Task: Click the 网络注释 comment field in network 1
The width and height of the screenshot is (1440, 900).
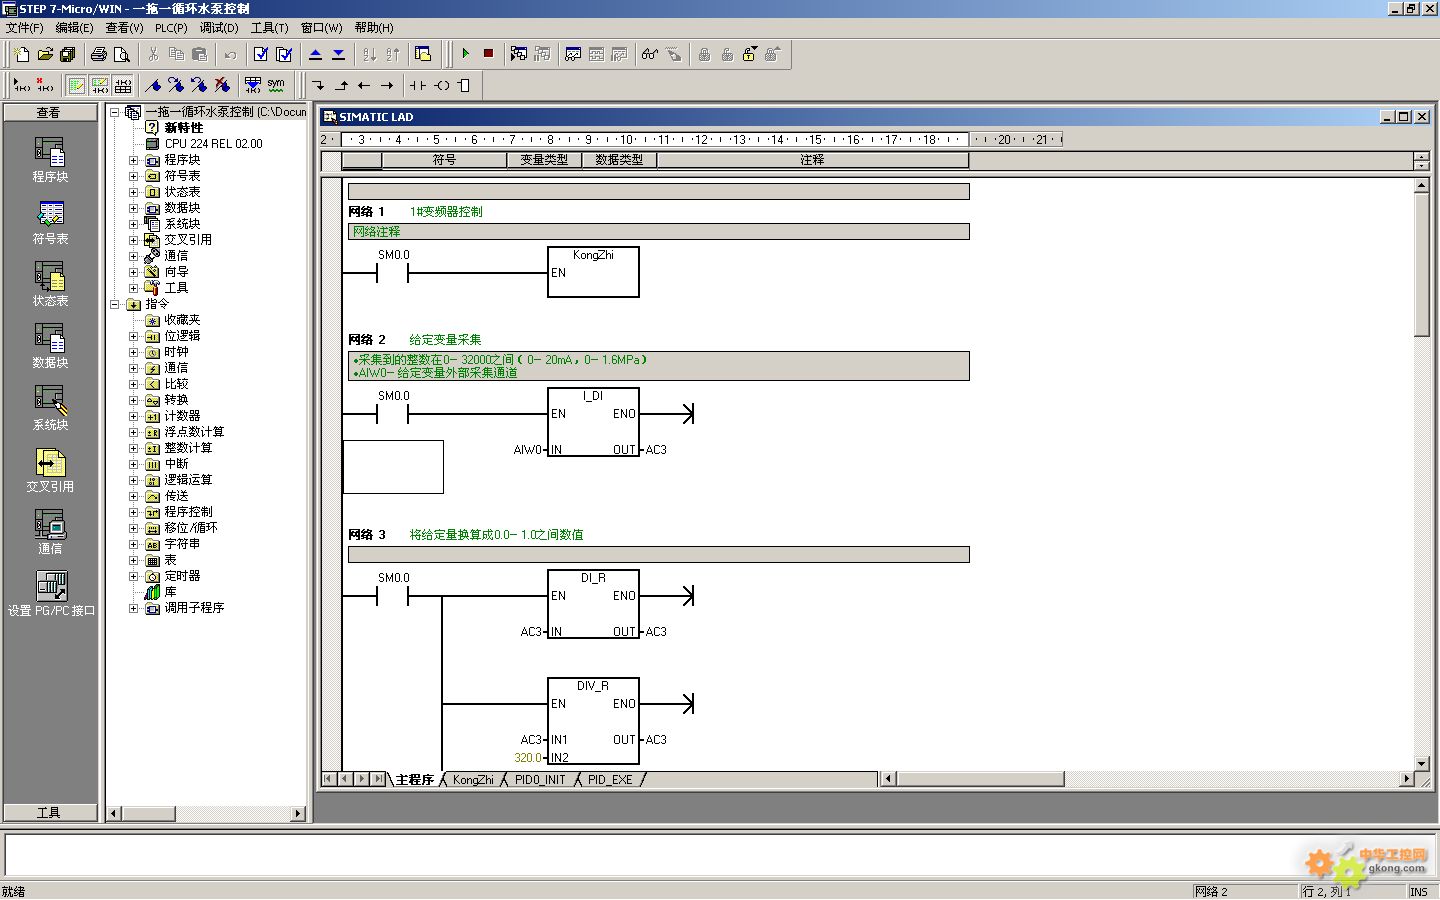Action: (x=658, y=232)
